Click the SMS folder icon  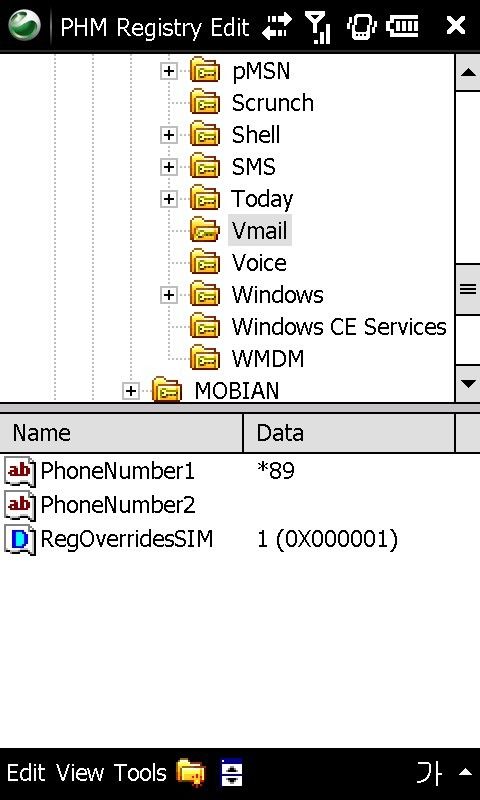[x=205, y=166]
